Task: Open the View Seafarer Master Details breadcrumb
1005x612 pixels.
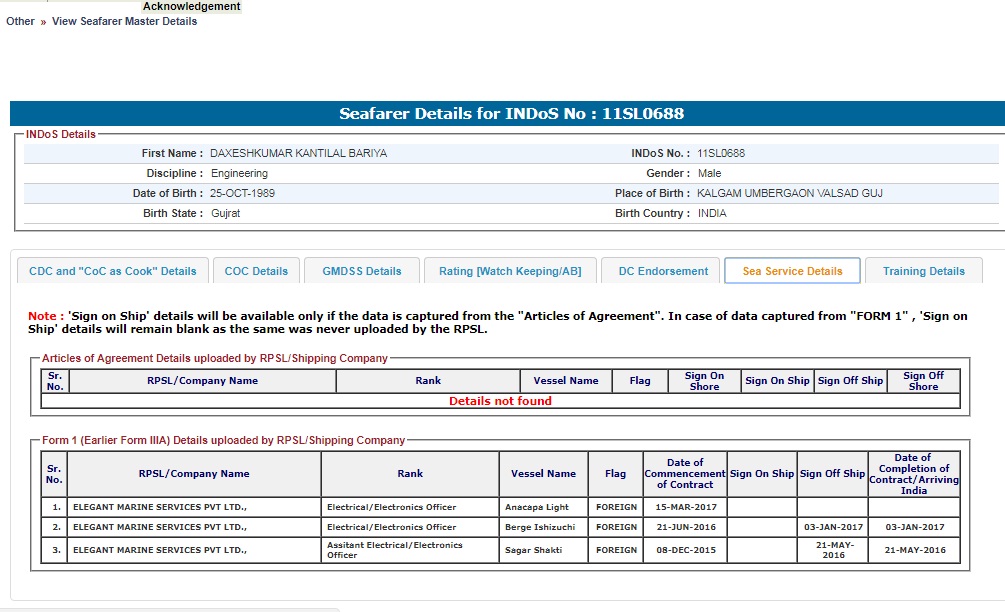Action: 124,21
